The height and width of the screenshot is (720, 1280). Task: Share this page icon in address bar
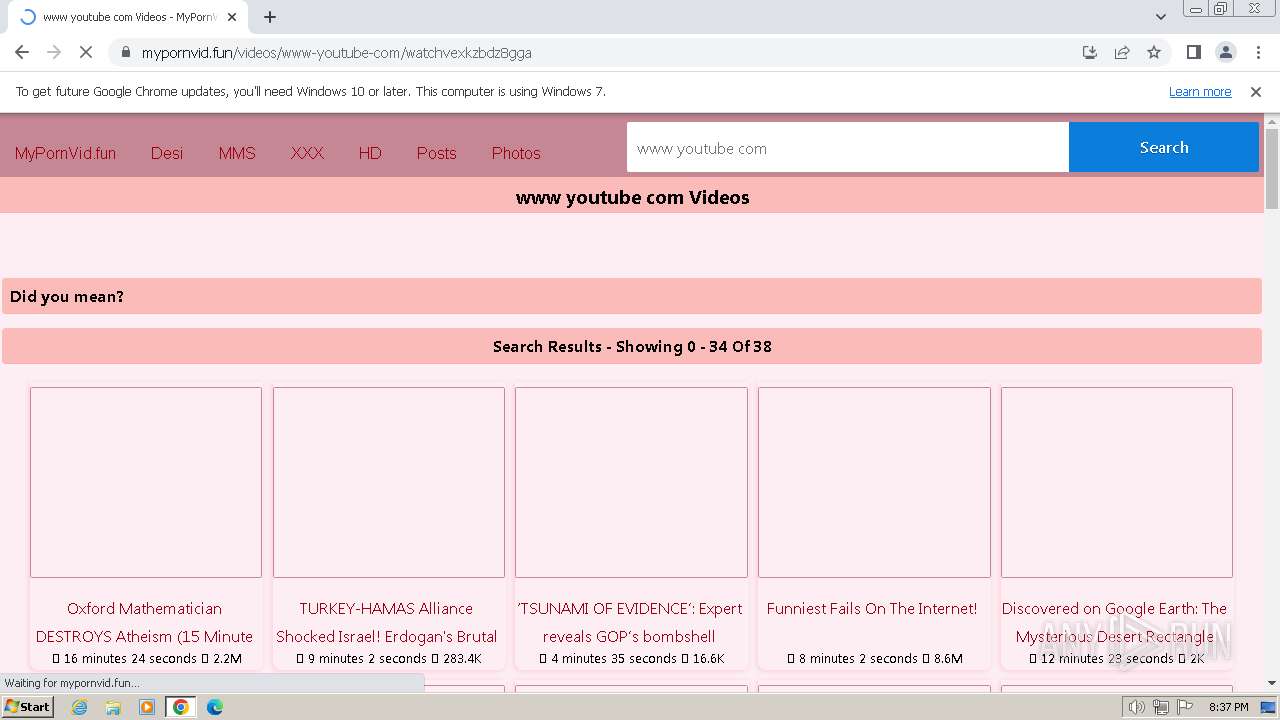click(x=1122, y=52)
